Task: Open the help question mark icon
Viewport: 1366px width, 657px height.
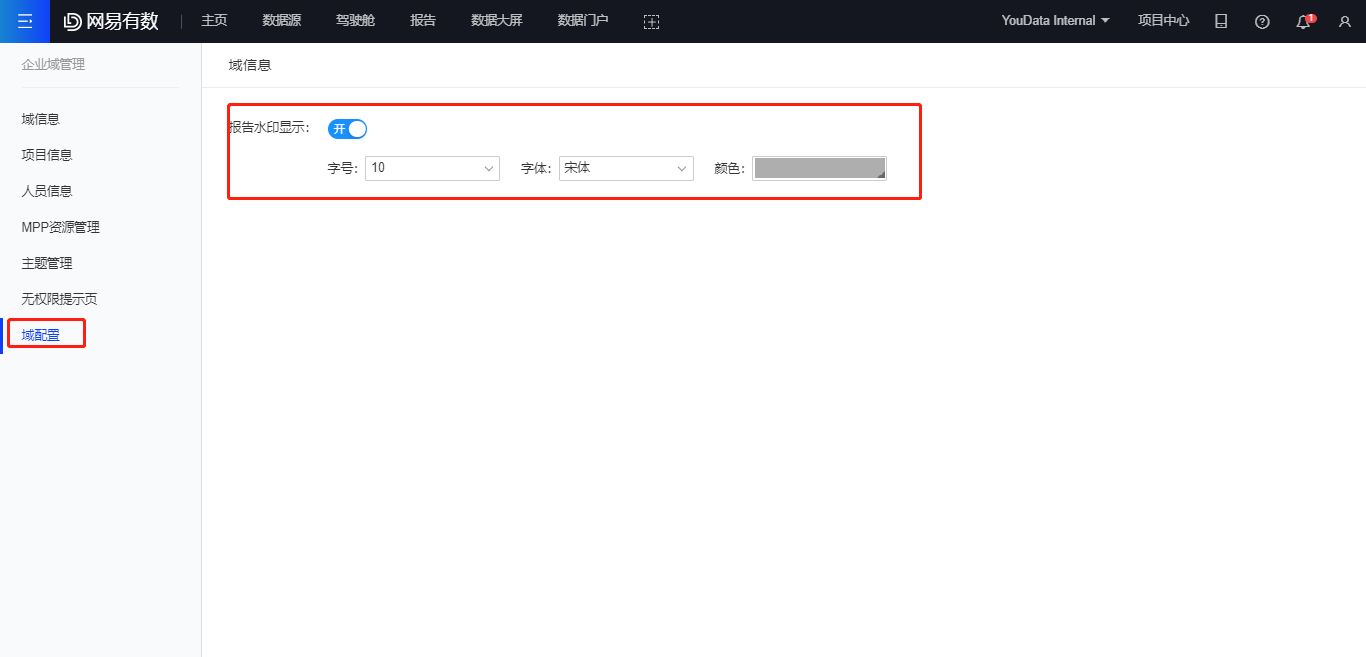Action: click(1262, 21)
